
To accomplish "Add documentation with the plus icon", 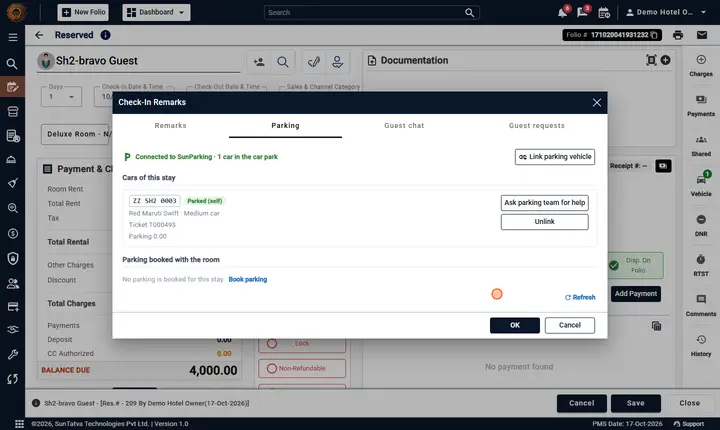I will coord(665,60).
